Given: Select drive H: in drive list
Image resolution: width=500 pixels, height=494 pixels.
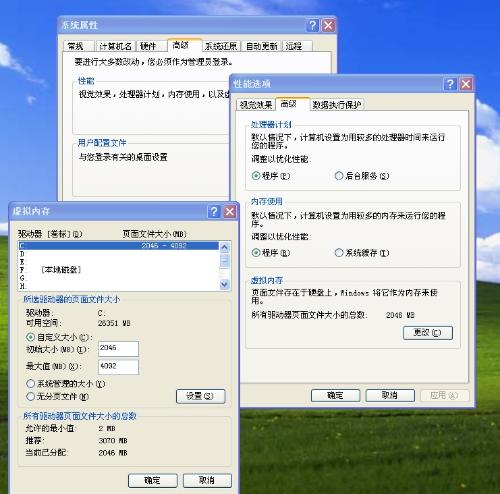Looking at the screenshot, I should [119, 286].
